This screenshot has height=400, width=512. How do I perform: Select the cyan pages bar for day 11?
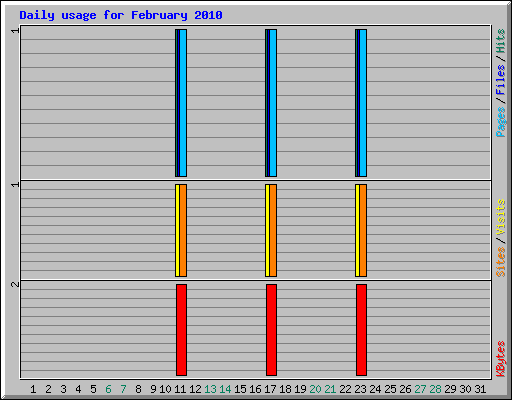(183, 103)
